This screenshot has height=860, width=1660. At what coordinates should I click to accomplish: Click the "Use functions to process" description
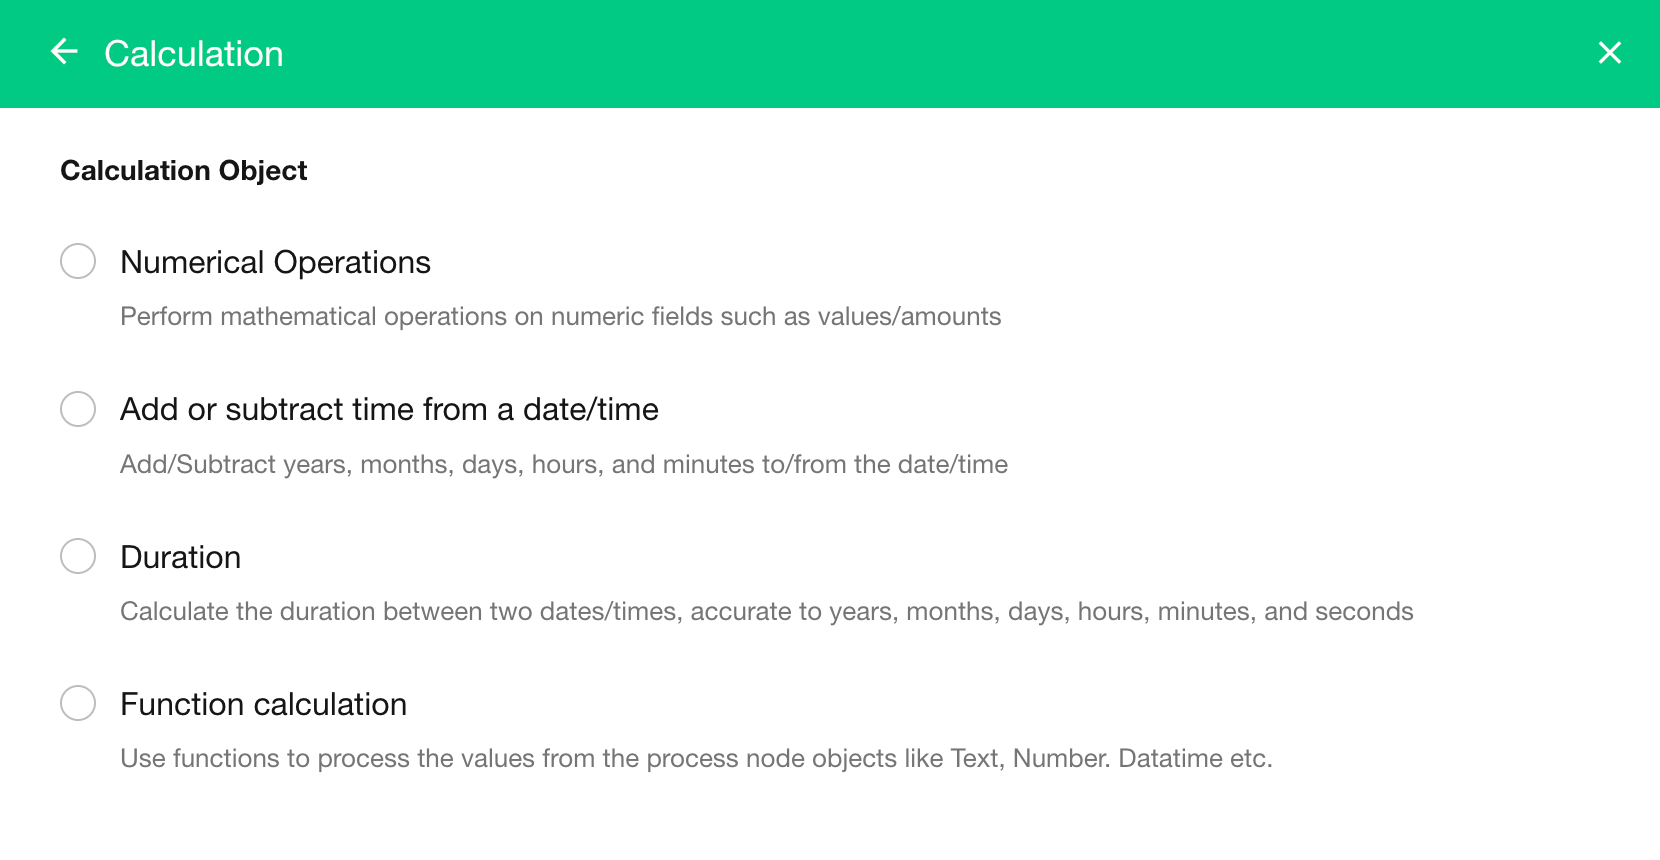696,759
